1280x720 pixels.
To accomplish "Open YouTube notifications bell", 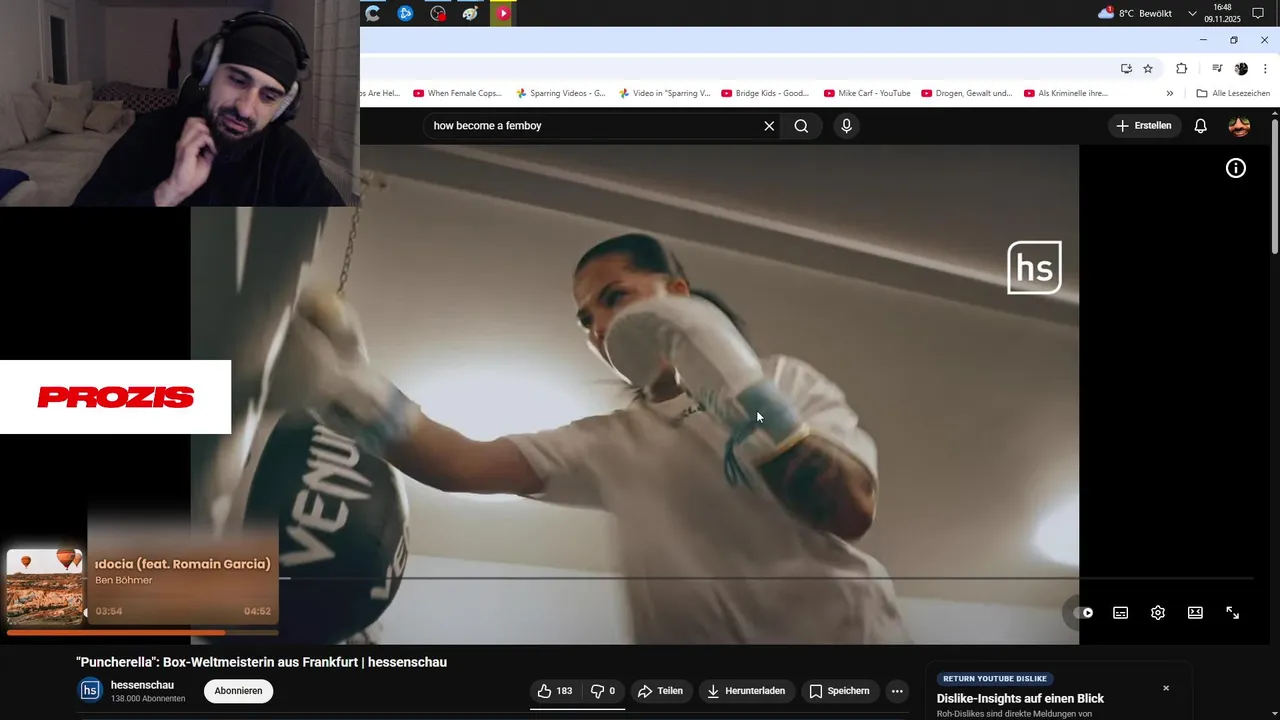I will [x=1201, y=126].
